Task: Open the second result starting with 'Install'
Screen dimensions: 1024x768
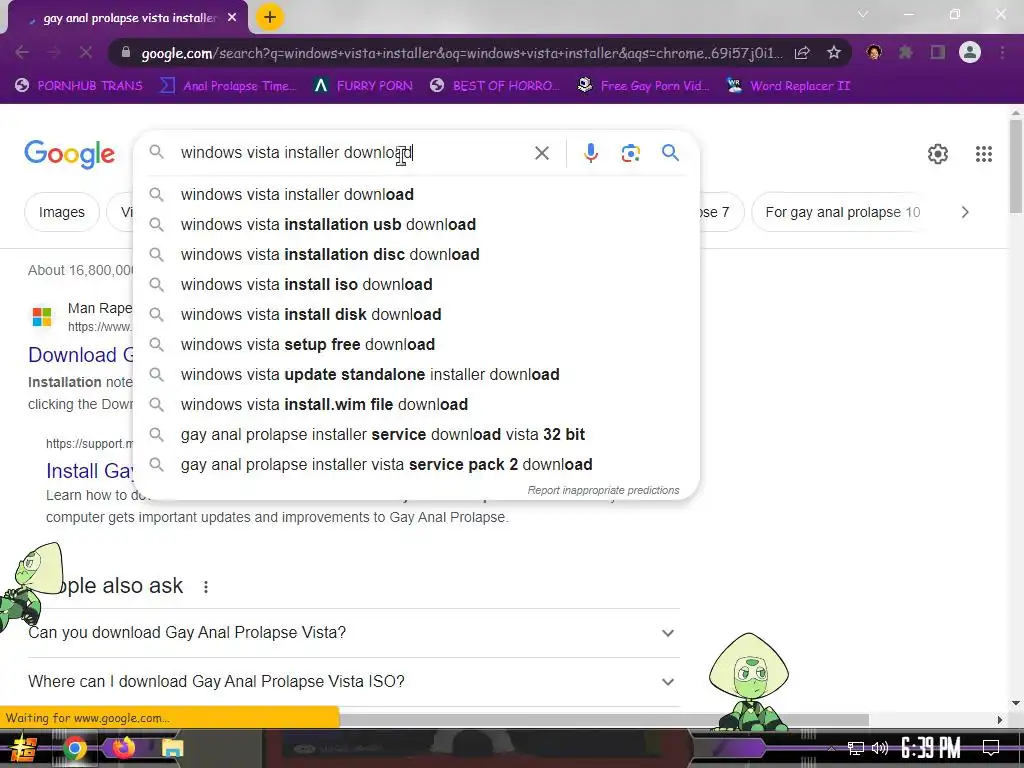Action: coord(89,471)
